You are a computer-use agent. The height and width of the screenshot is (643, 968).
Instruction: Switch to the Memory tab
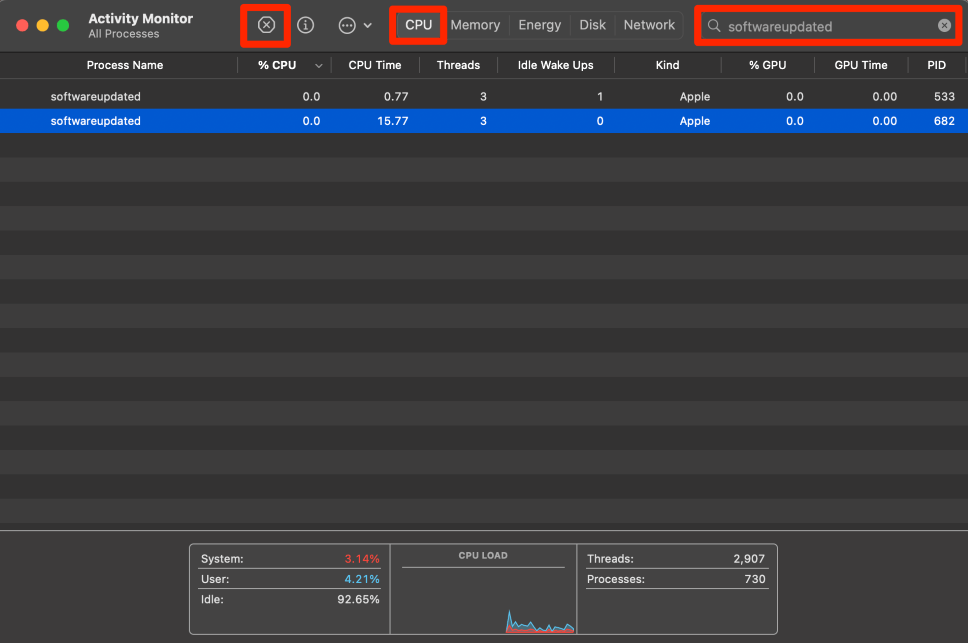pyautogui.click(x=475, y=25)
